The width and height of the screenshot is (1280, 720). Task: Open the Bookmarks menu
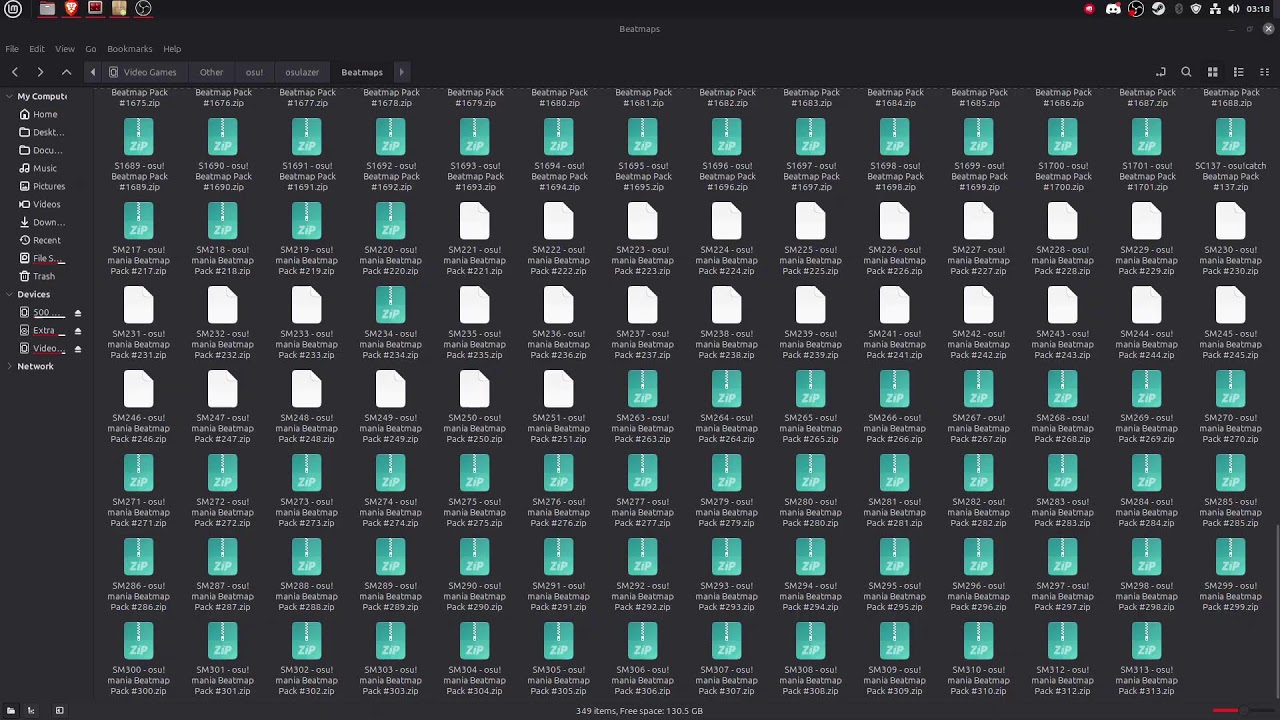click(x=130, y=49)
